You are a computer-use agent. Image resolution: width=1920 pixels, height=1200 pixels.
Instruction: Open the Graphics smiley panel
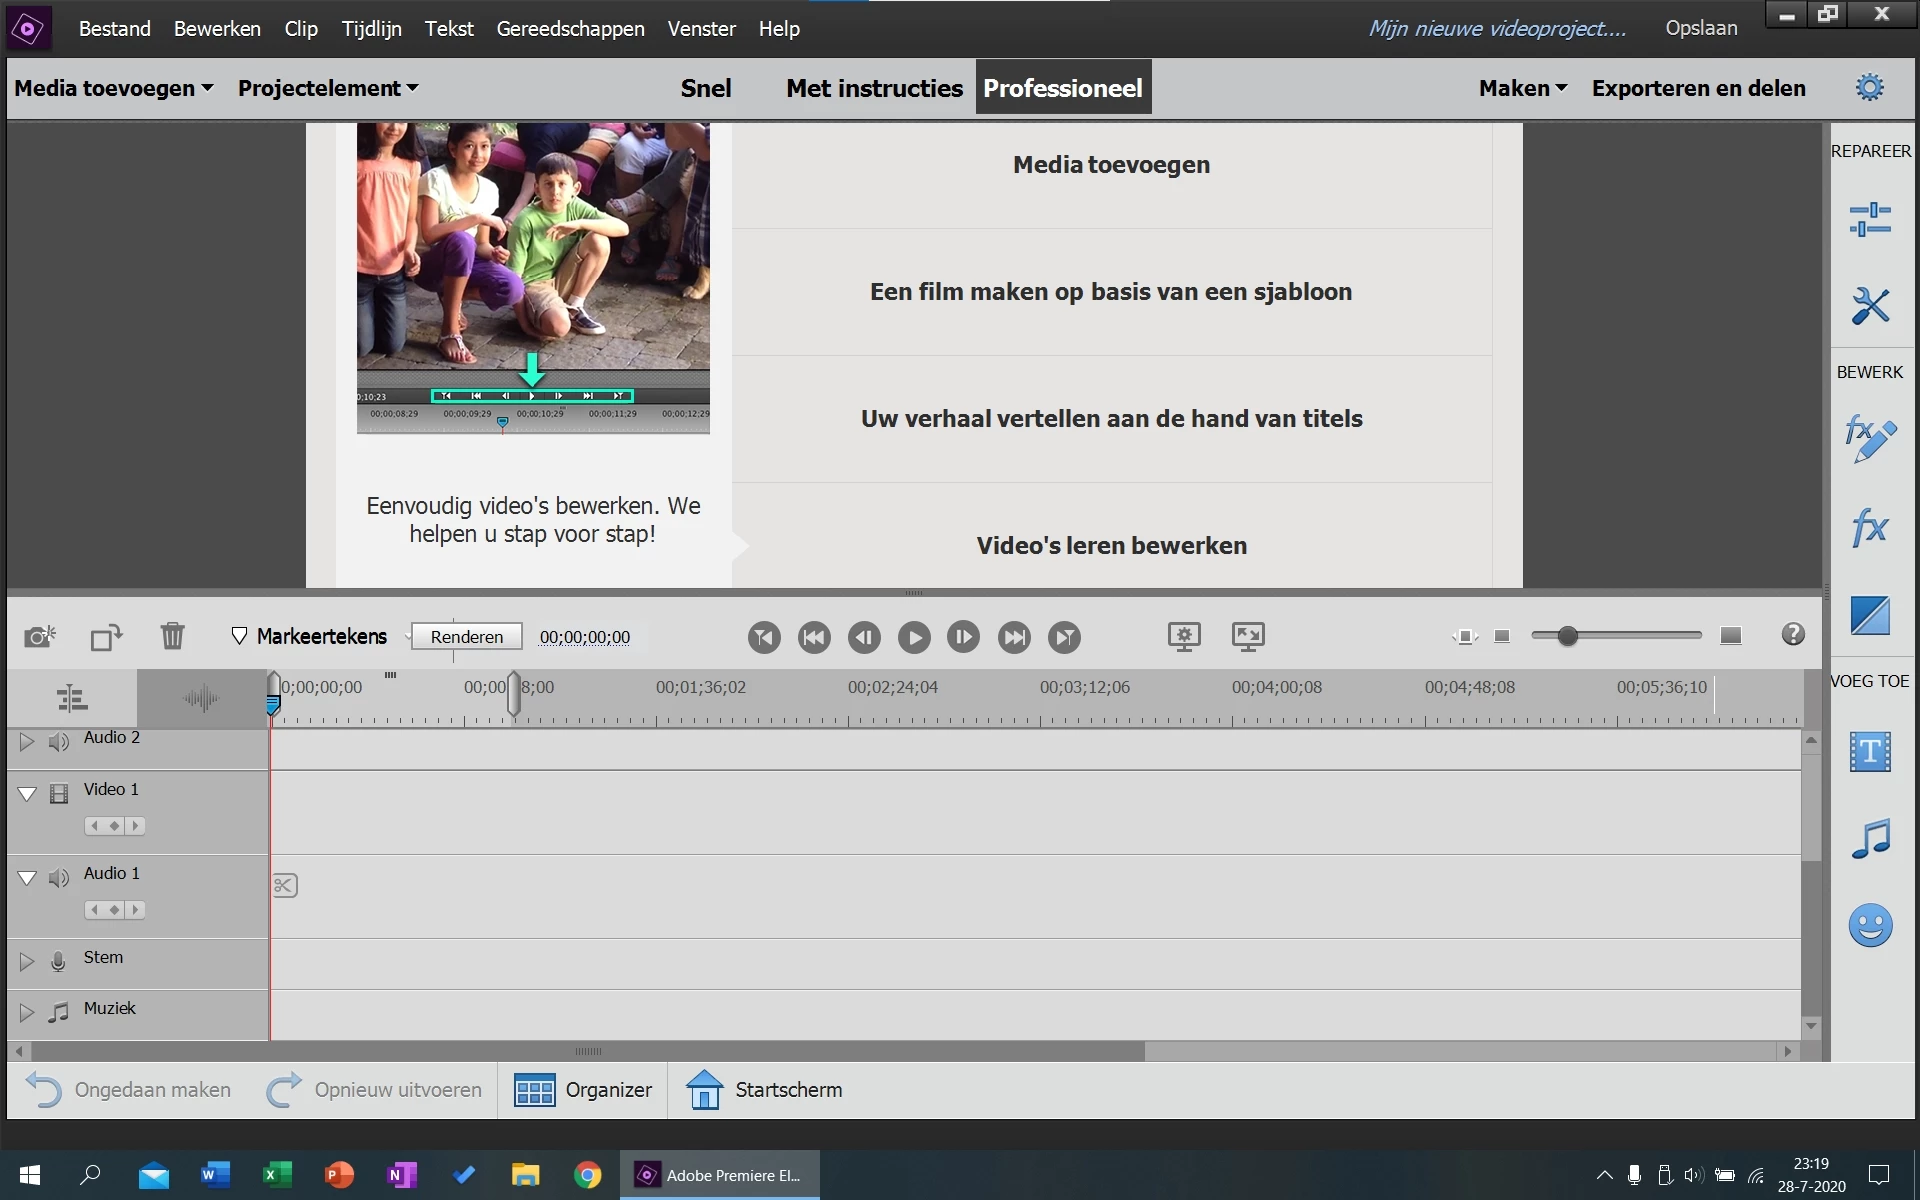coord(1869,925)
